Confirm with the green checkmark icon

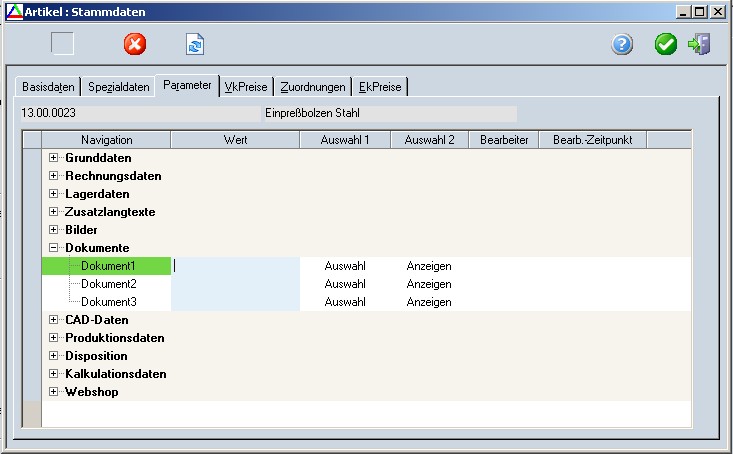[x=666, y=44]
